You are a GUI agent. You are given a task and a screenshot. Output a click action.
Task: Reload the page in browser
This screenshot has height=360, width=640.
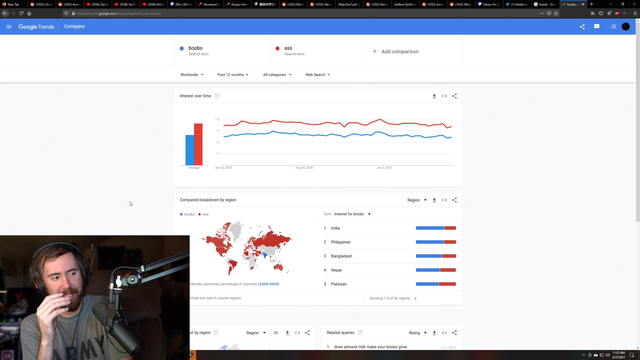click(21, 13)
